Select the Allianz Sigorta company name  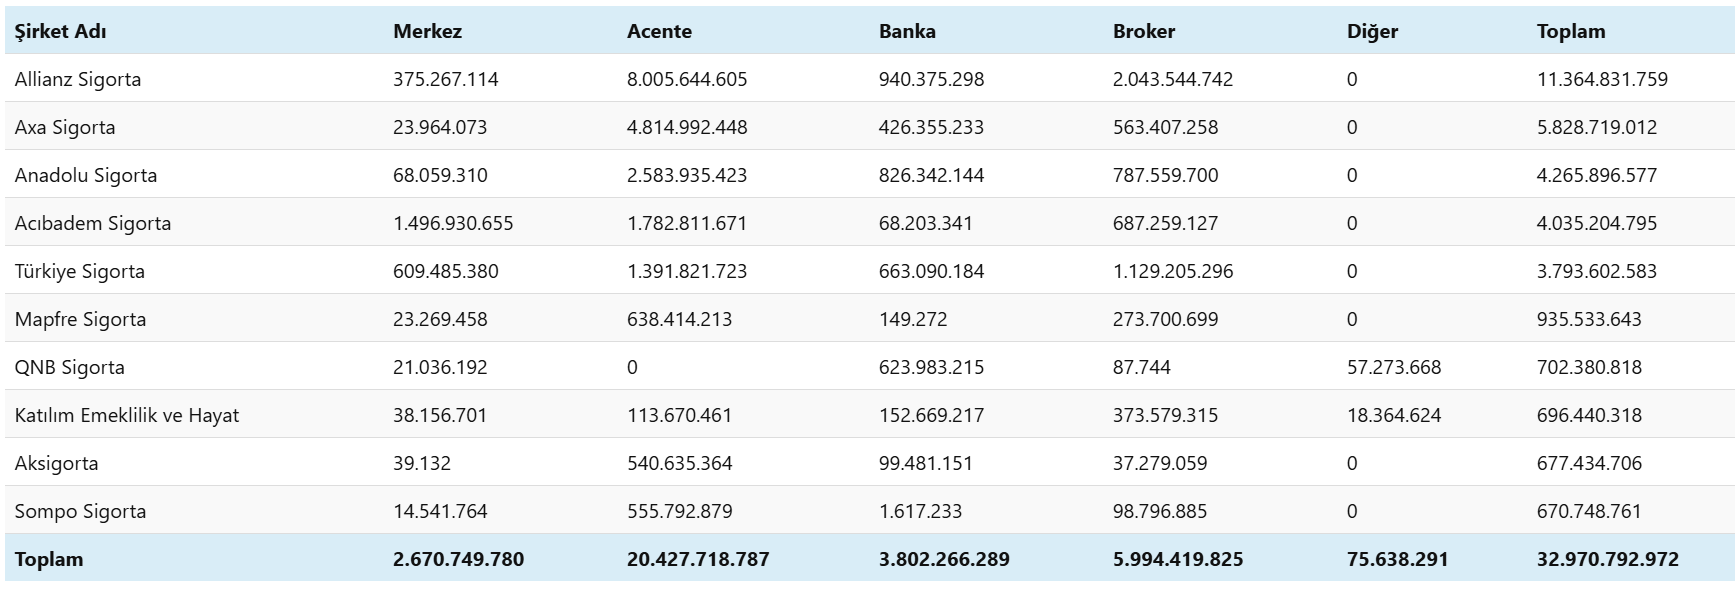pos(78,79)
